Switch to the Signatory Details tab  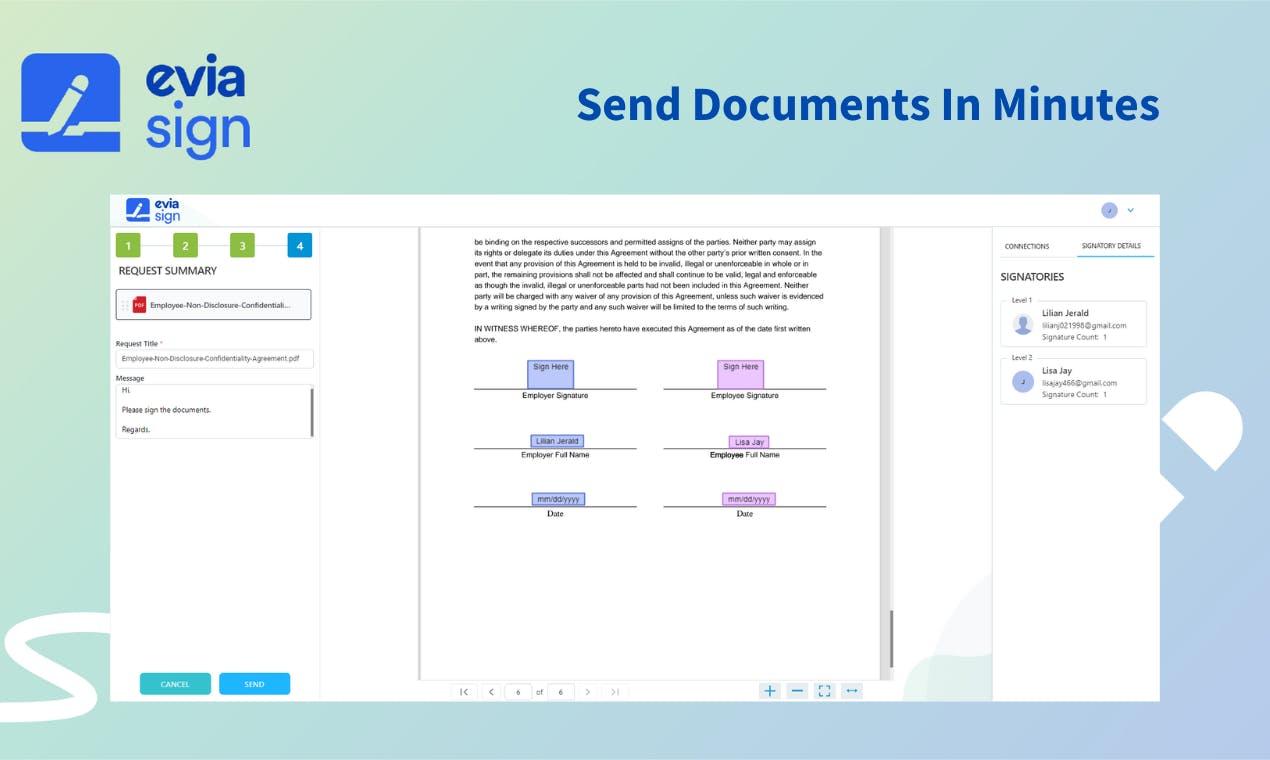click(1111, 246)
